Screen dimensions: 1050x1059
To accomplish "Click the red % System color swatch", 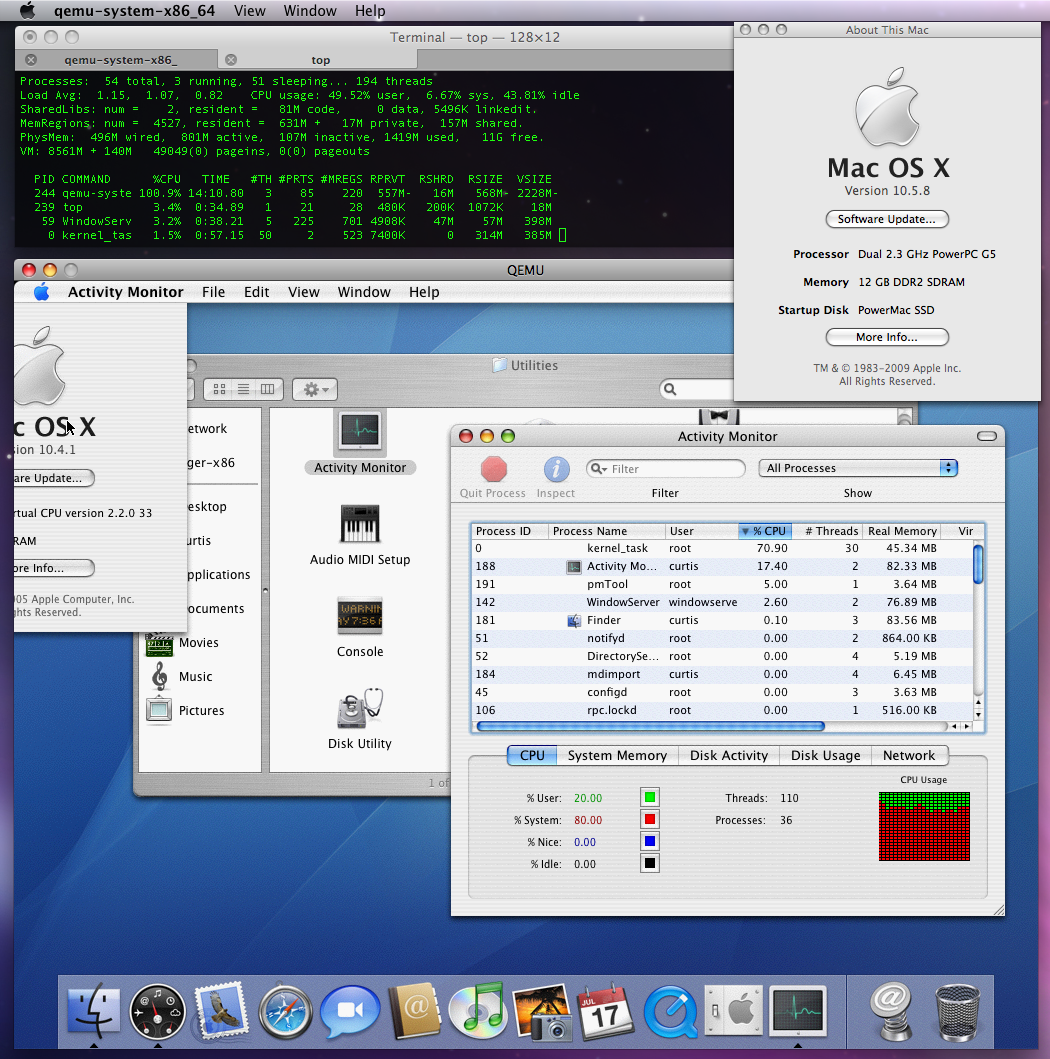I will tap(650, 819).
